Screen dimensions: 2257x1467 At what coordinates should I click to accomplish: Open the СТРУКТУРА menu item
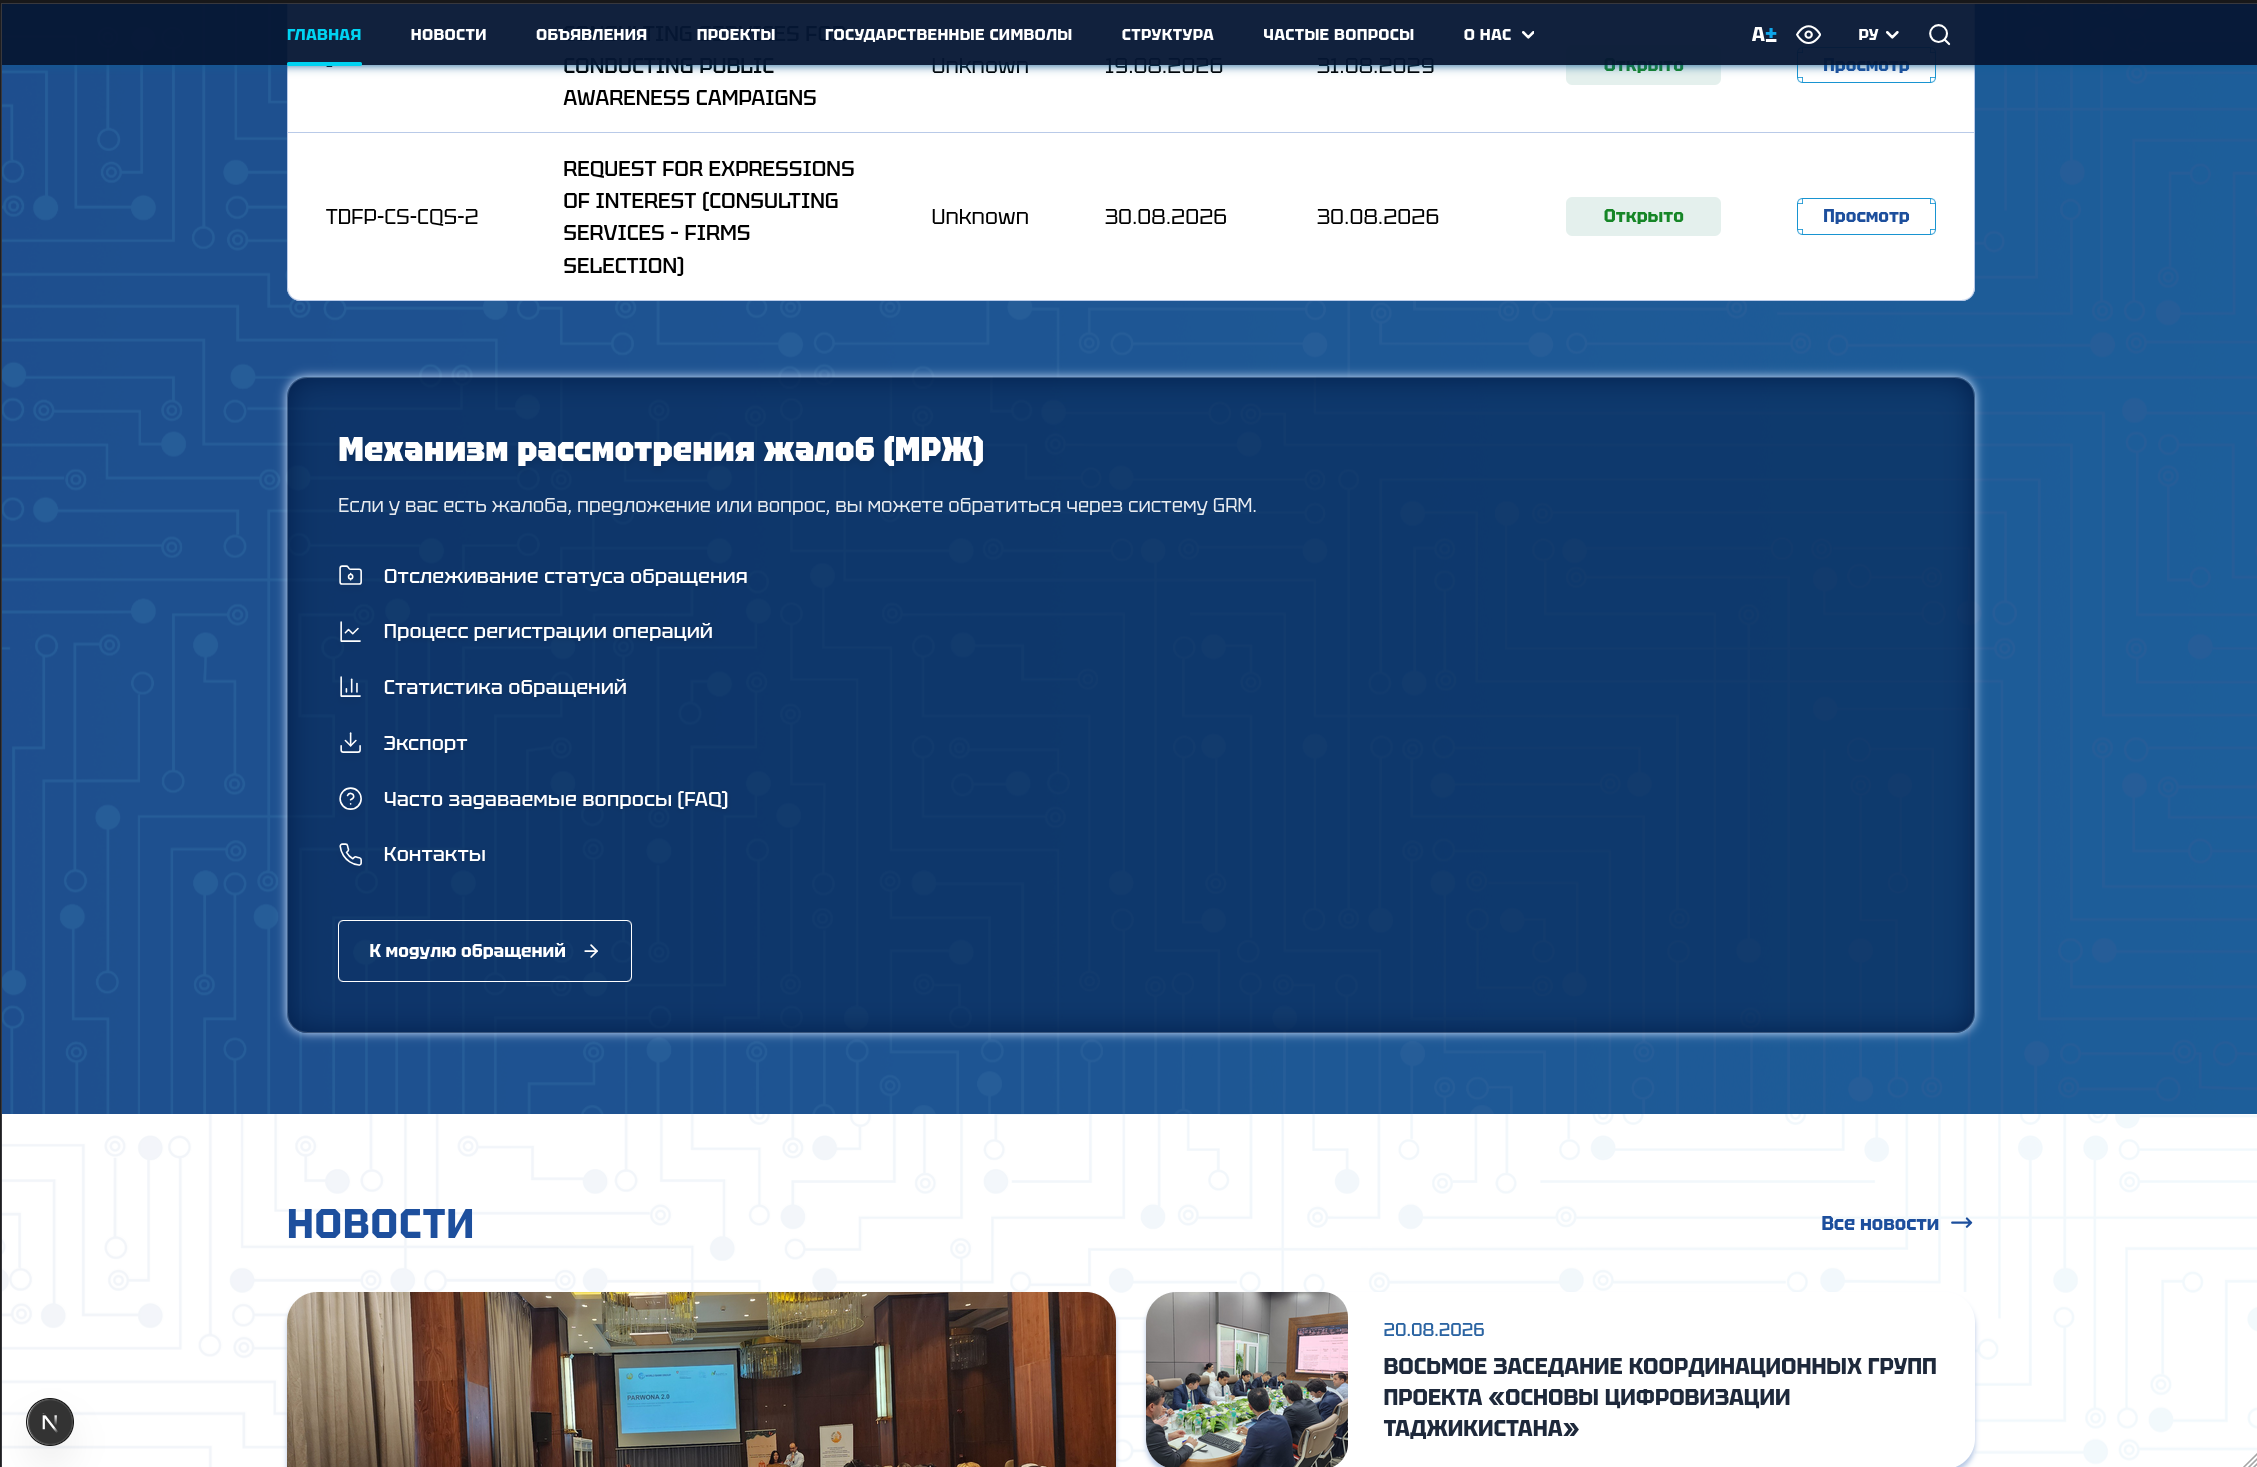click(x=1167, y=35)
